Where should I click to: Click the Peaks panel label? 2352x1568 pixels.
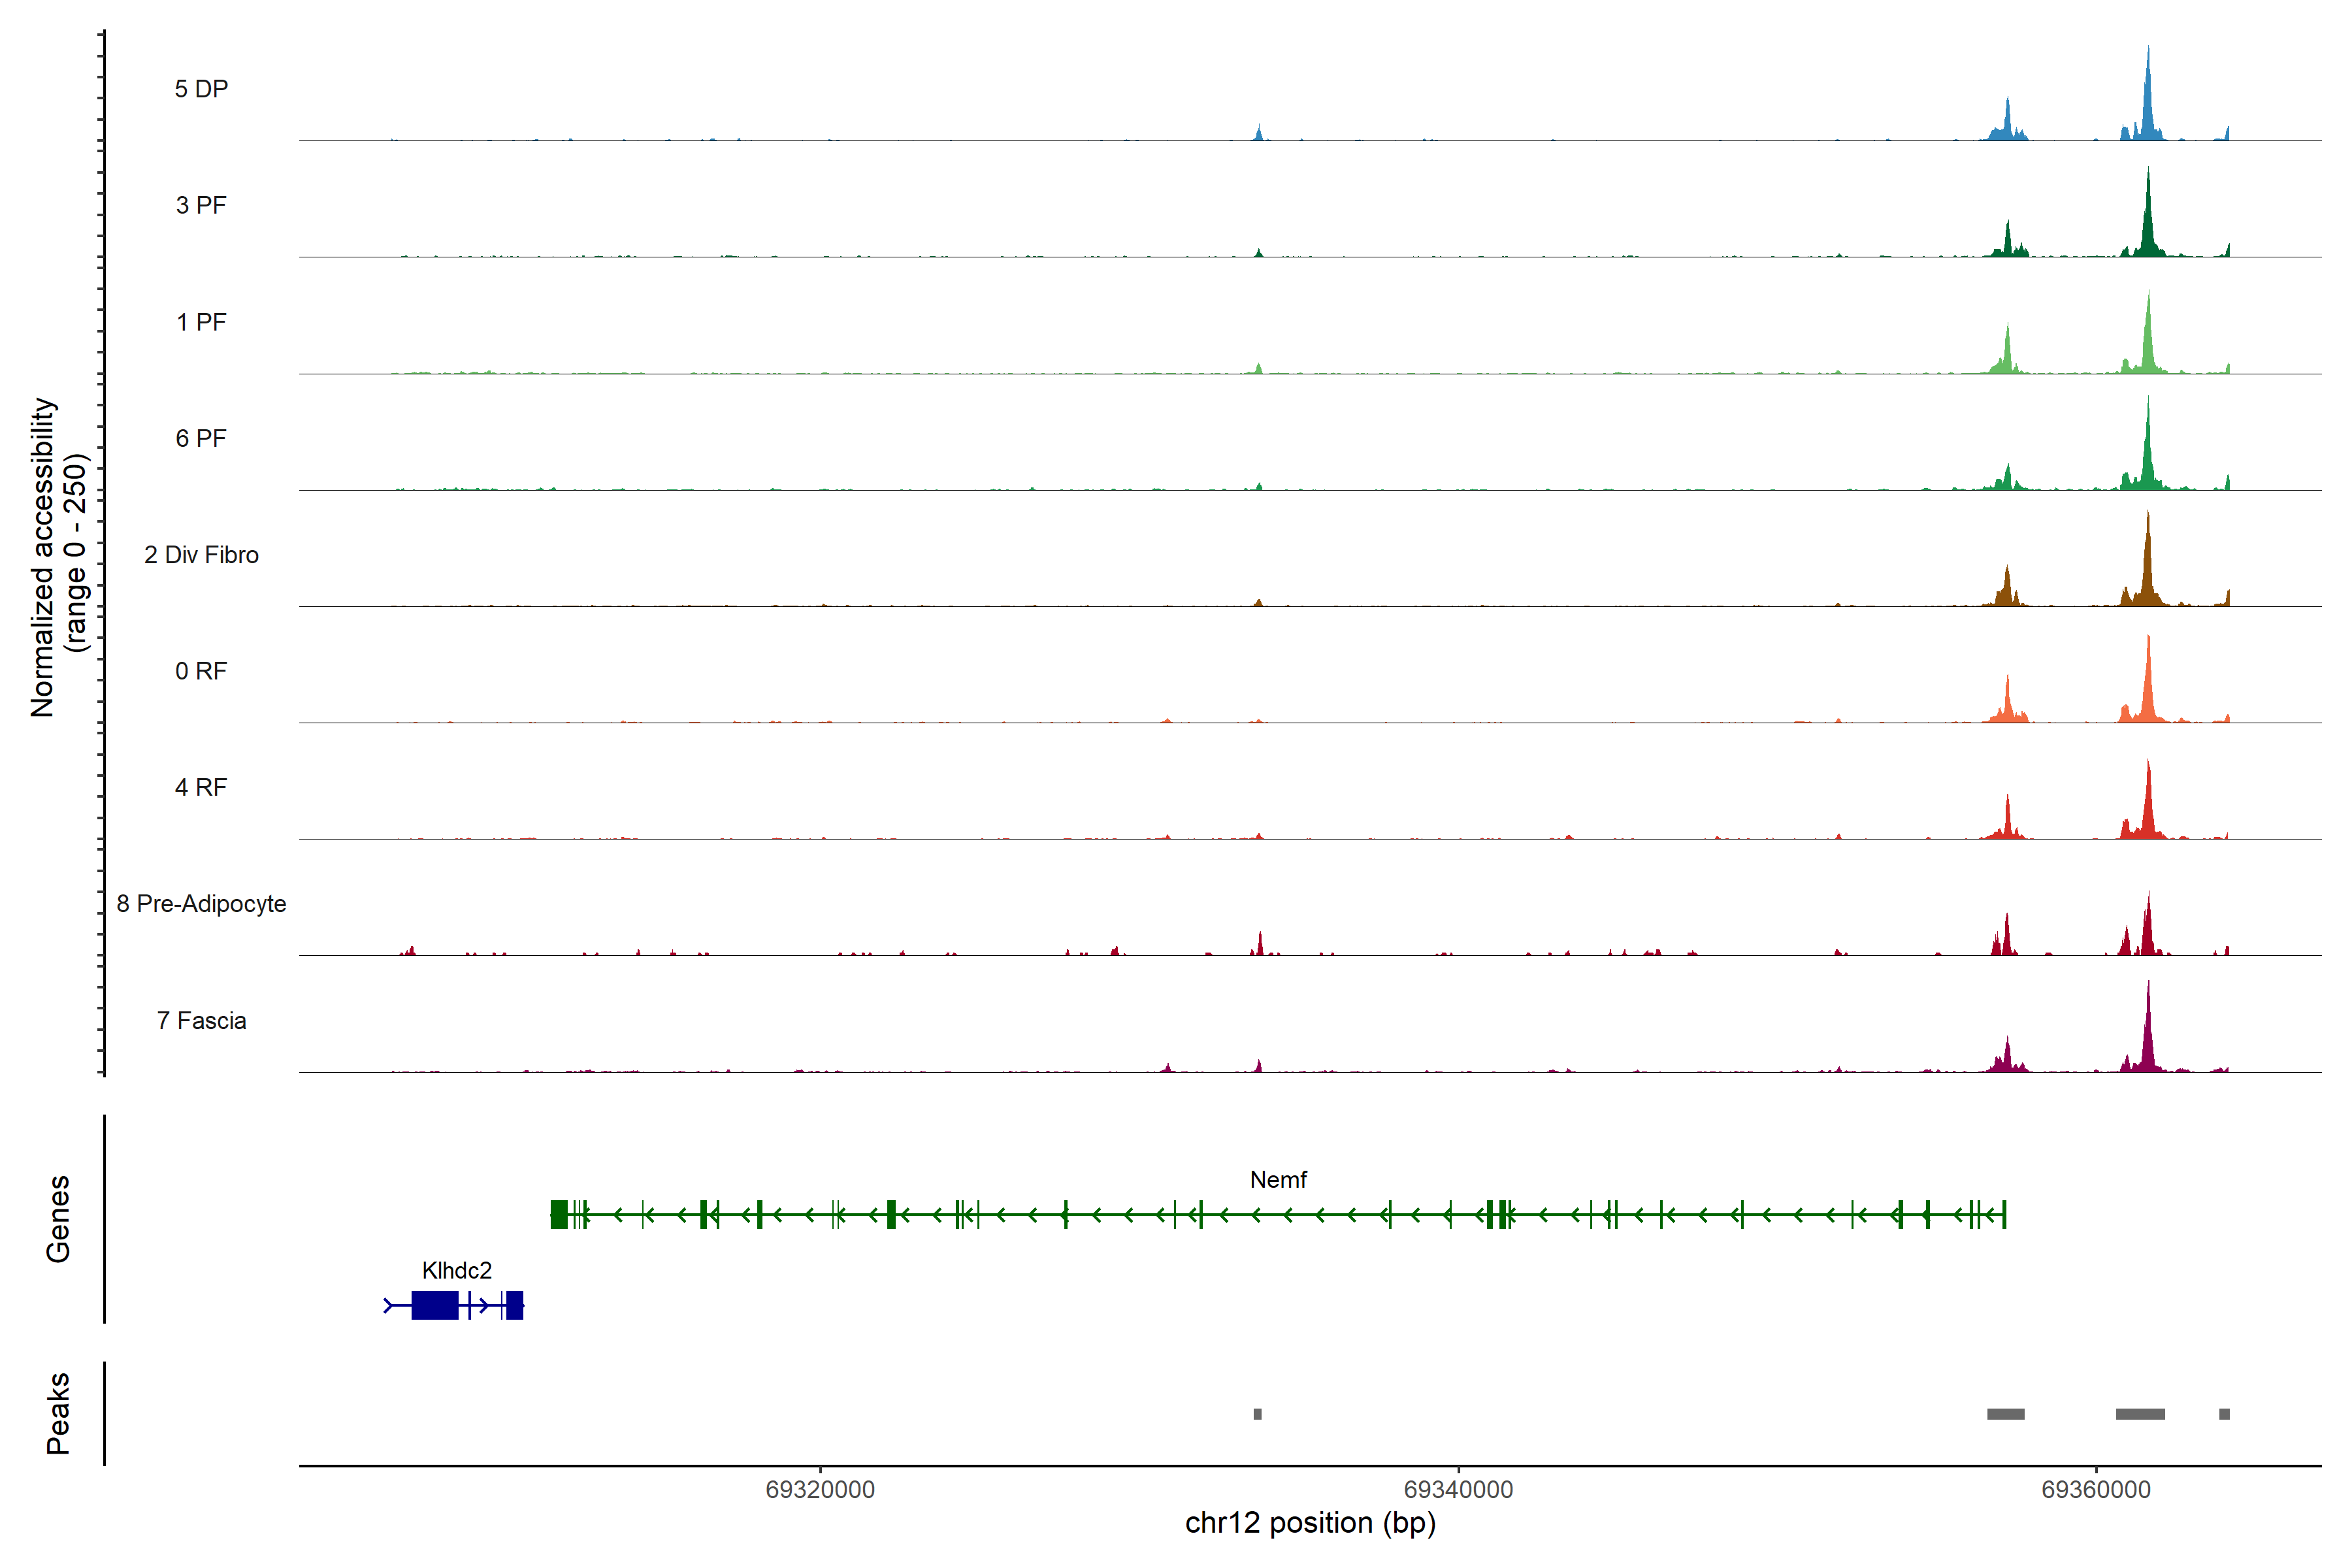pos(58,1413)
